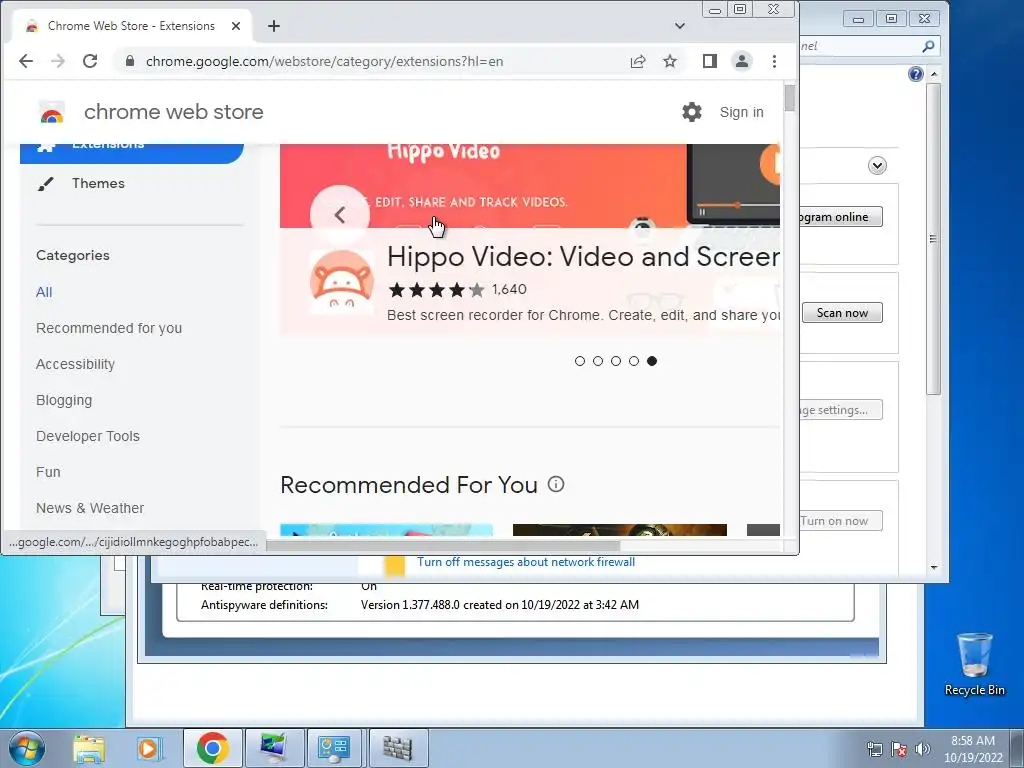Open the Themes section
This screenshot has width=1024, height=768.
[98, 184]
